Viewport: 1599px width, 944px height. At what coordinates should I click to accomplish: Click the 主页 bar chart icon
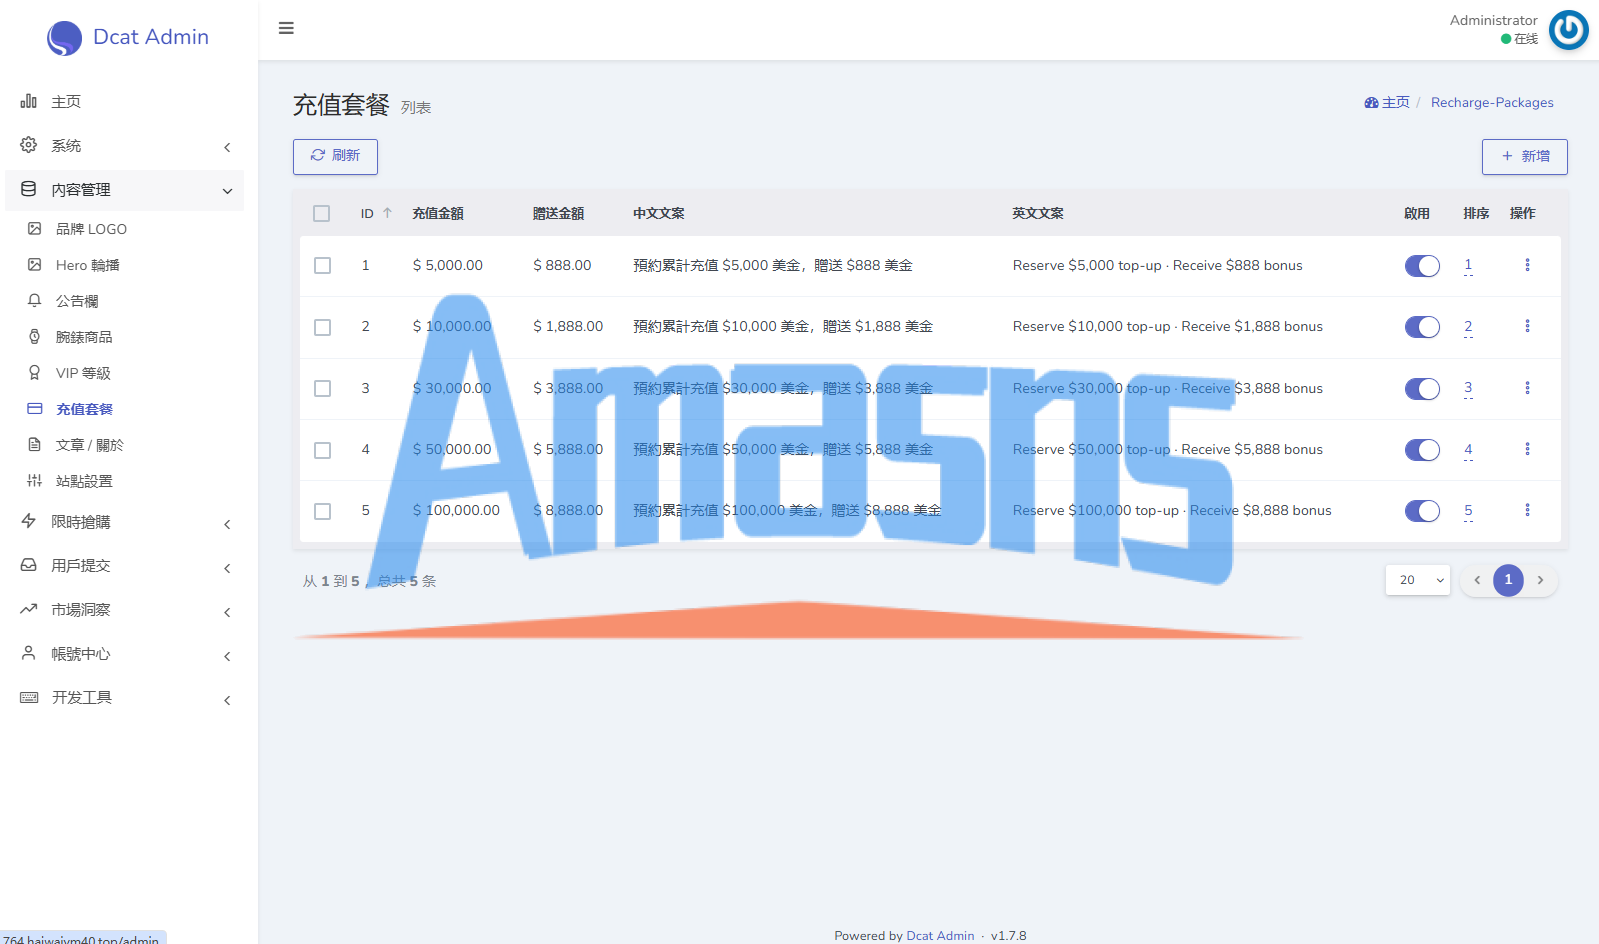pyautogui.click(x=29, y=101)
